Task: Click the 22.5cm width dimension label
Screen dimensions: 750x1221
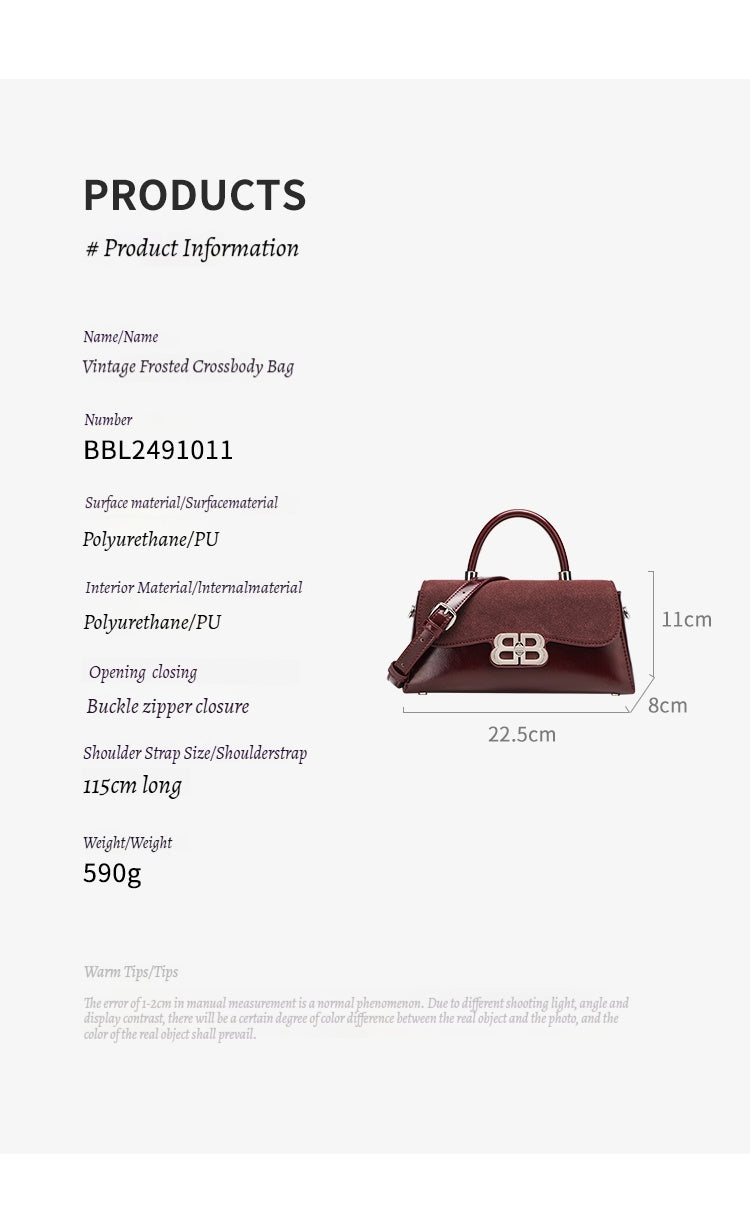Action: pyautogui.click(x=522, y=734)
